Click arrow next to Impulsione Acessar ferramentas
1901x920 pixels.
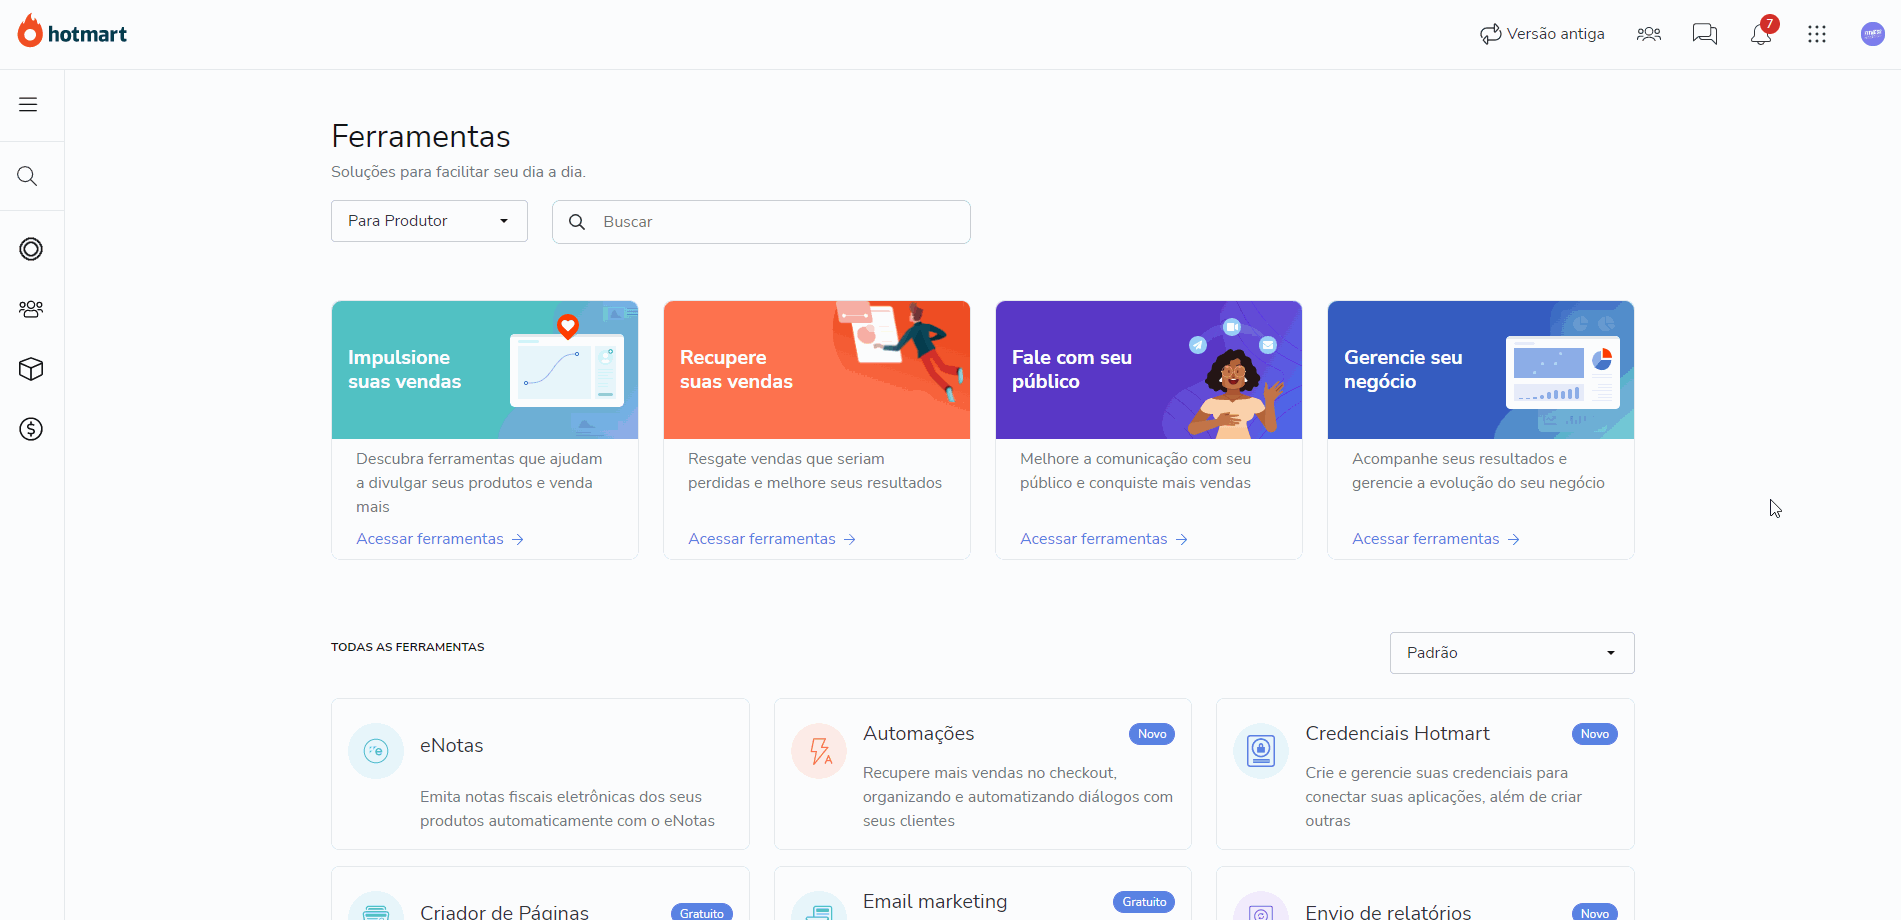pyautogui.click(x=518, y=539)
